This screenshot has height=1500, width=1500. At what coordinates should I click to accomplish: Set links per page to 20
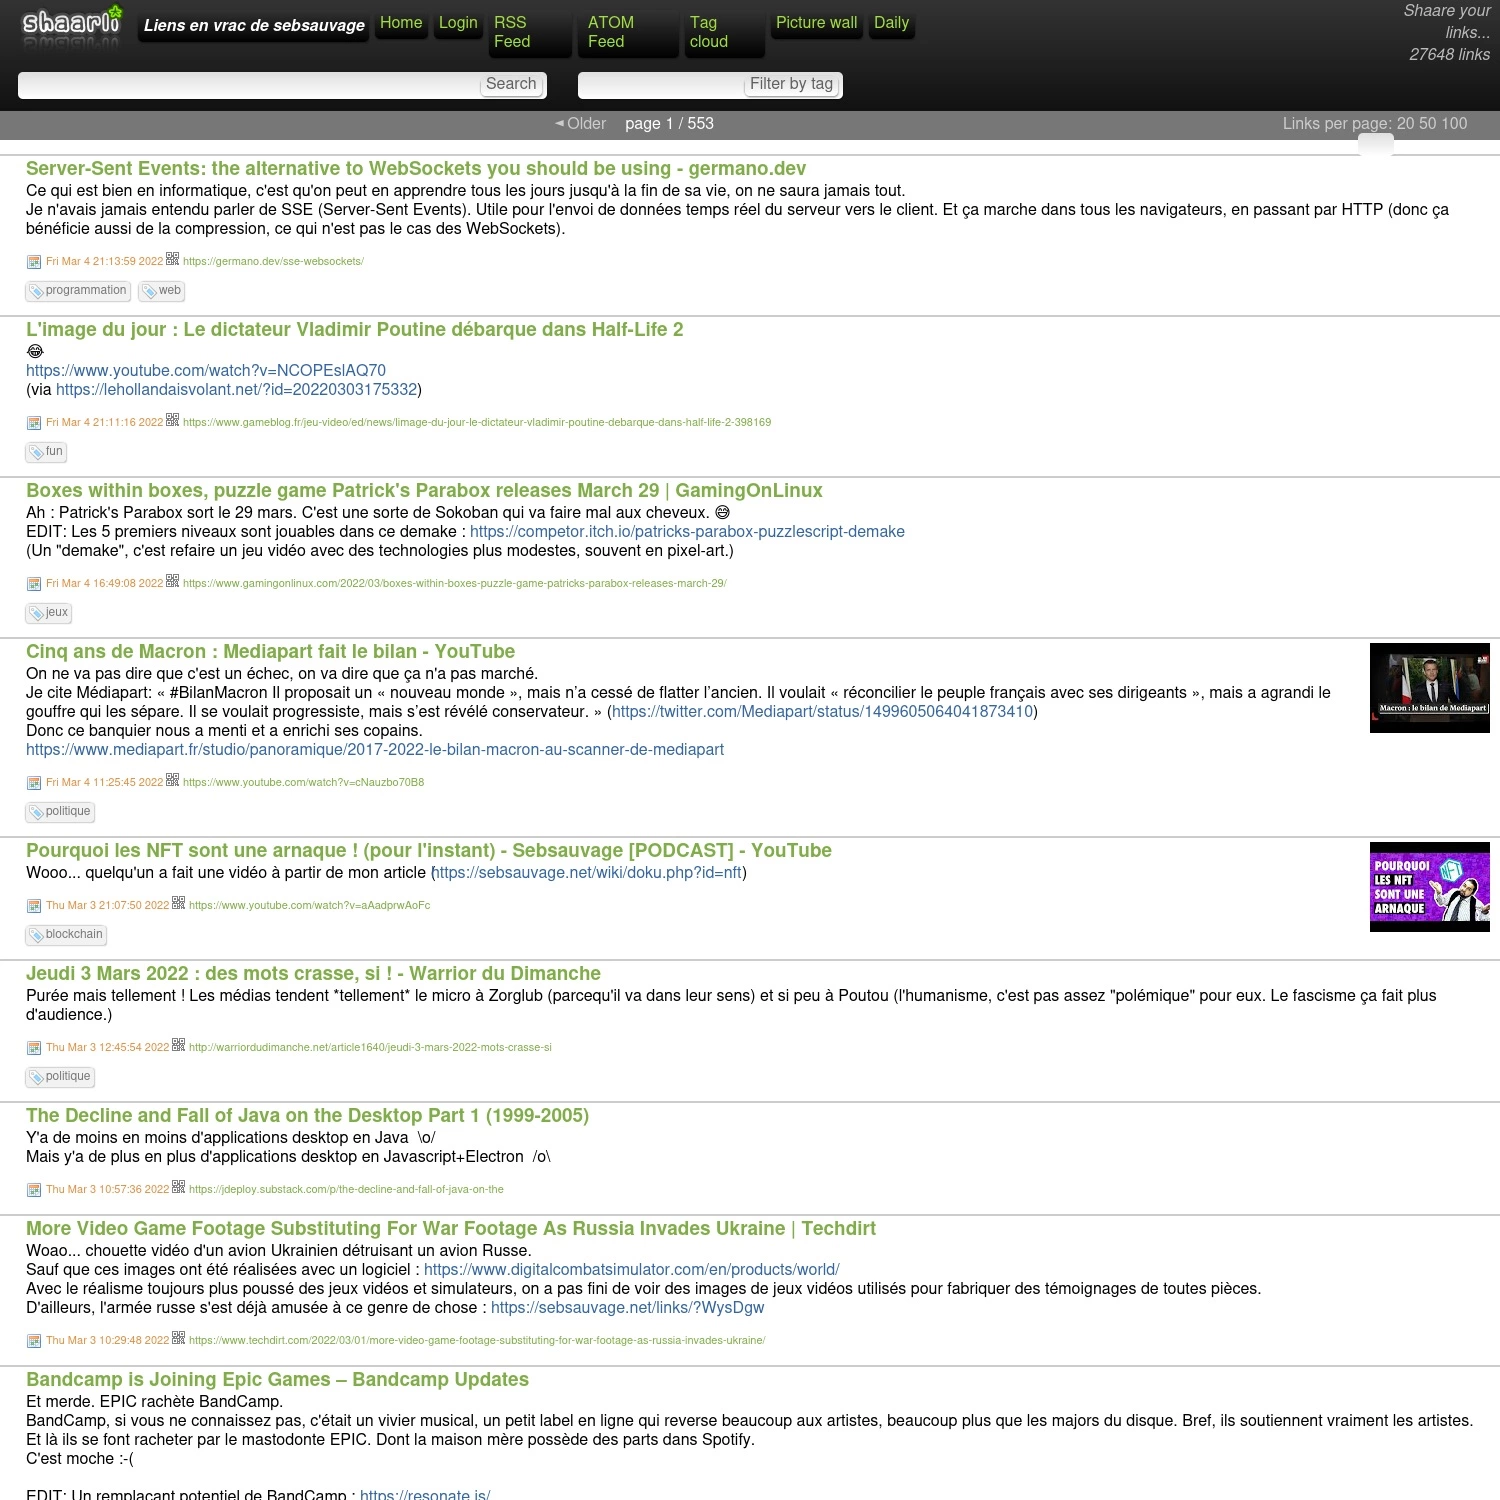click(x=1406, y=124)
